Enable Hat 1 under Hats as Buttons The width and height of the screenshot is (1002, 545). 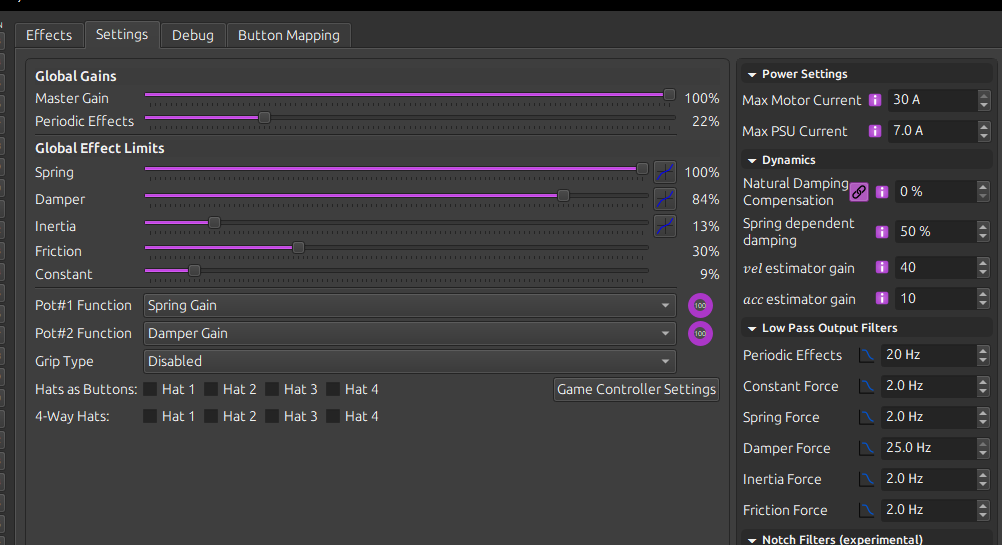[150, 389]
